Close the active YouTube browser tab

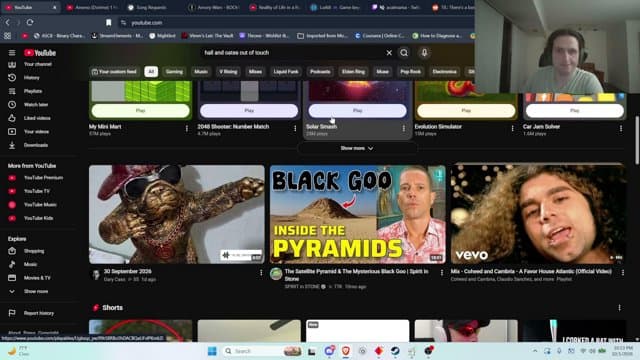click(x=55, y=7)
